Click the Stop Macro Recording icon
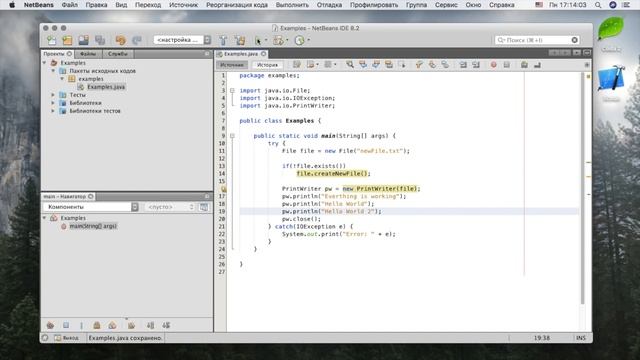The width and height of the screenshot is (640, 360). pos(507,64)
